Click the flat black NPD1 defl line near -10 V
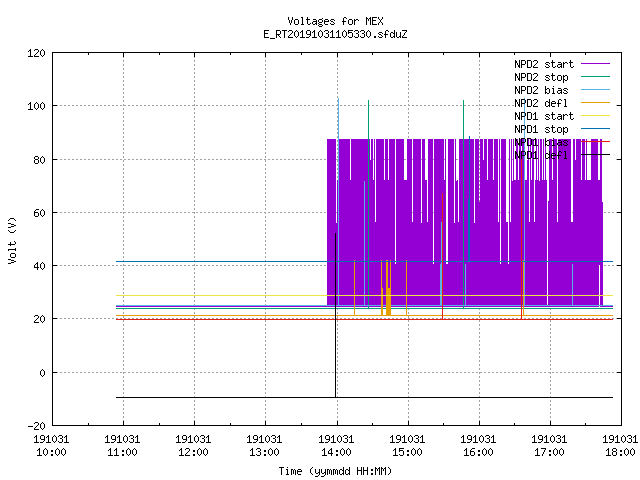640x480 pixels. pyautogui.click(x=364, y=397)
